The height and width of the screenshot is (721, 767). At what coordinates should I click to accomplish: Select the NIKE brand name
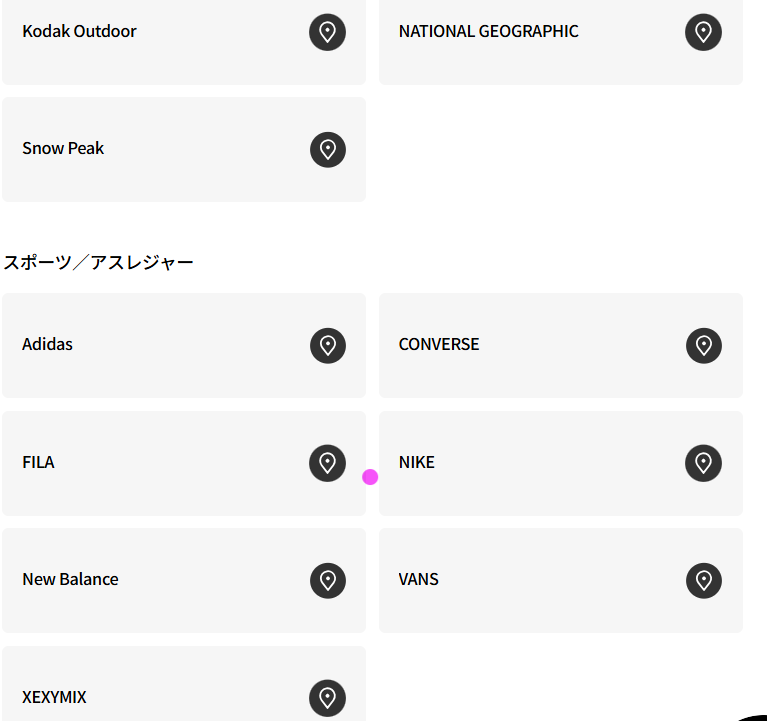click(x=416, y=462)
